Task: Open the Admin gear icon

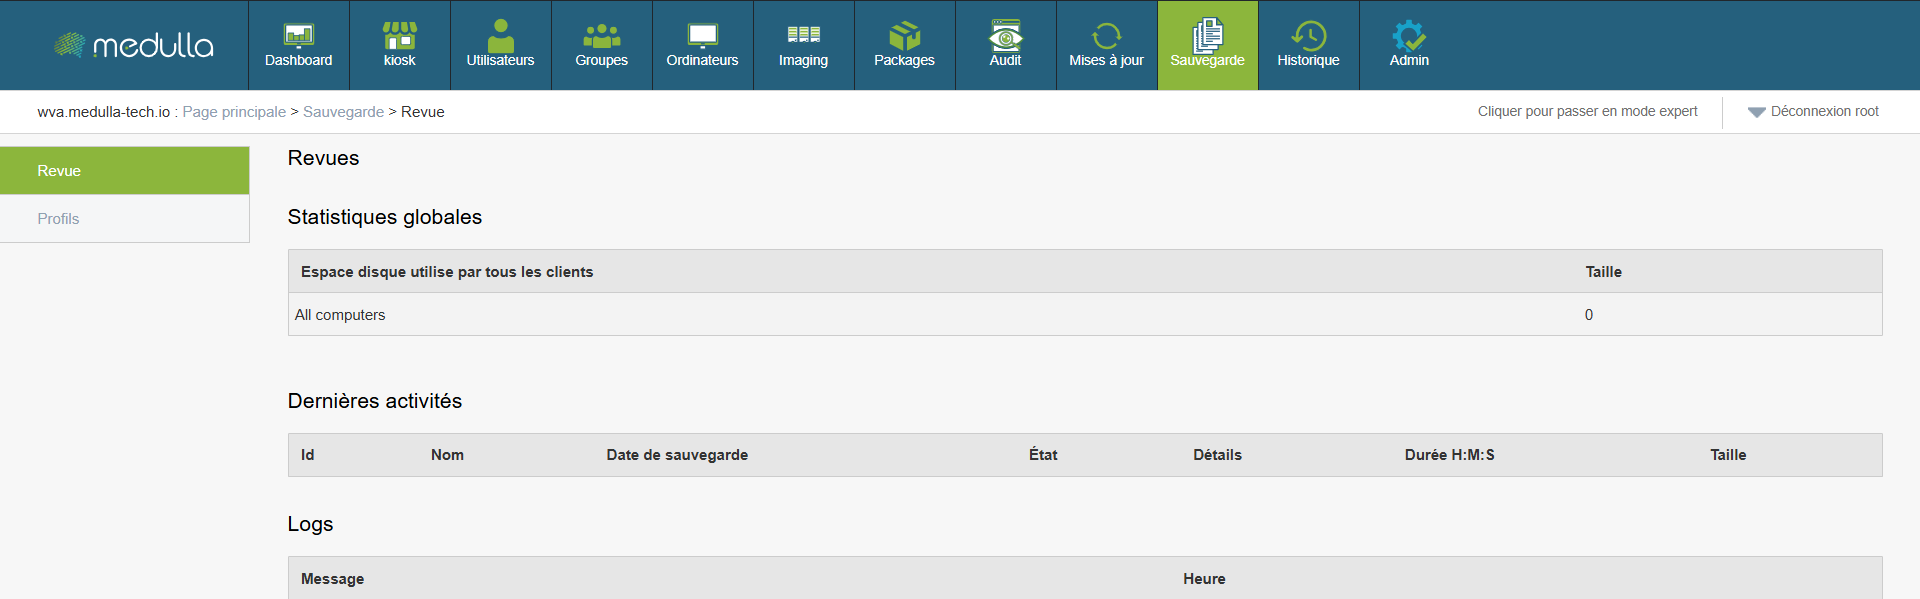Action: point(1409,36)
